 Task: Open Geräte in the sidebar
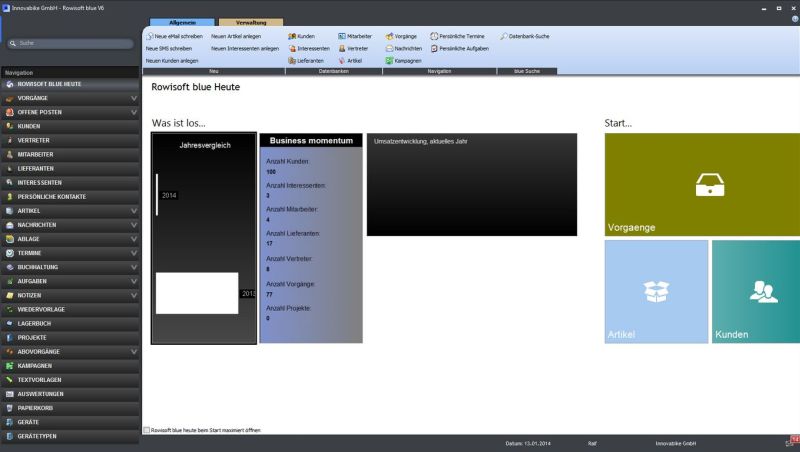click(x=70, y=422)
